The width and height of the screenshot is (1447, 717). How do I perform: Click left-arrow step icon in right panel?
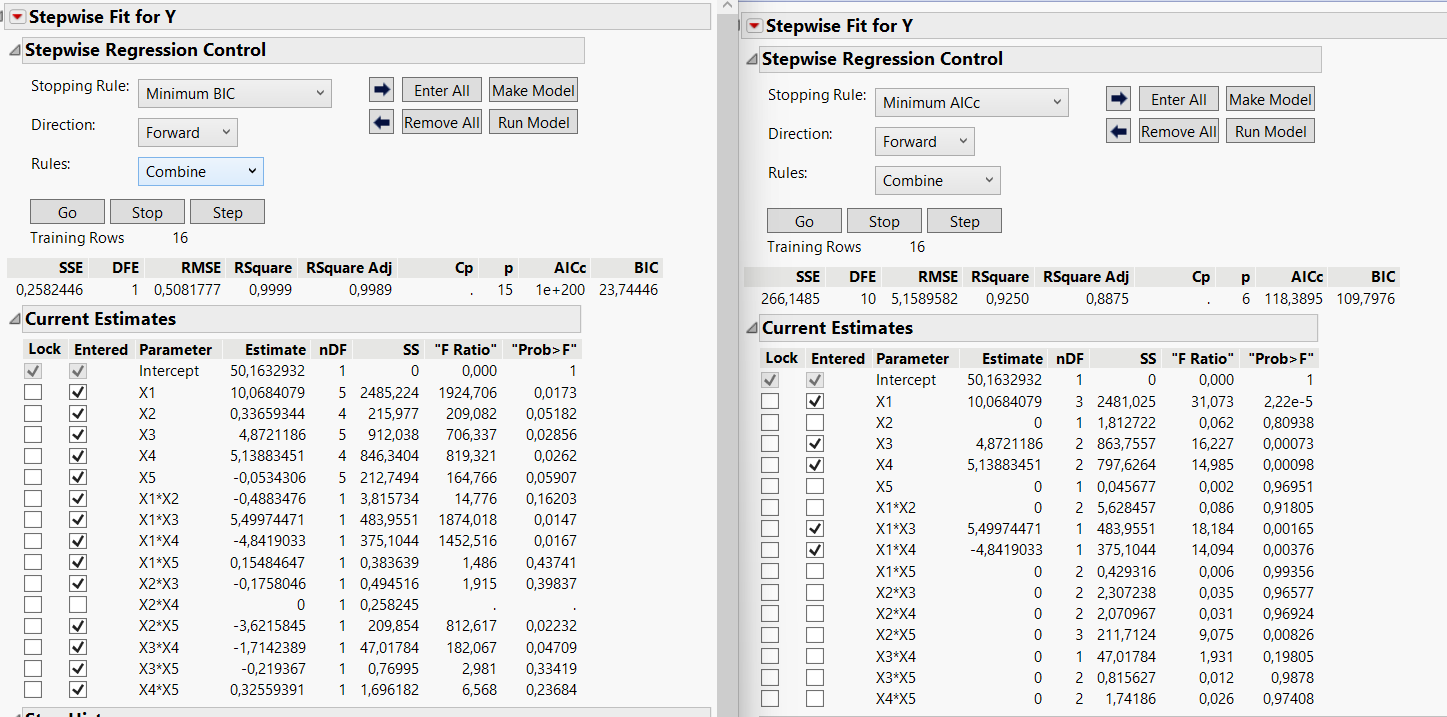point(1118,131)
